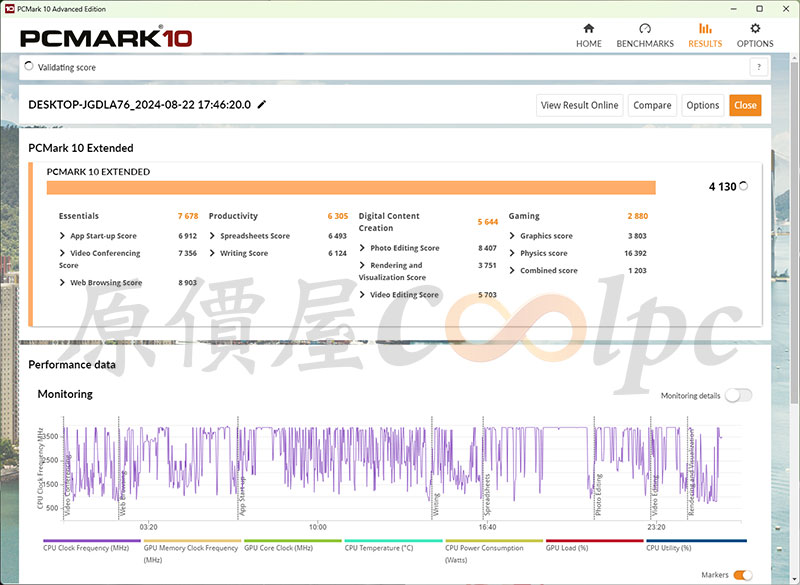Viewport: 800px width, 585px height.
Task: Open the Home tab
Action: point(588,36)
